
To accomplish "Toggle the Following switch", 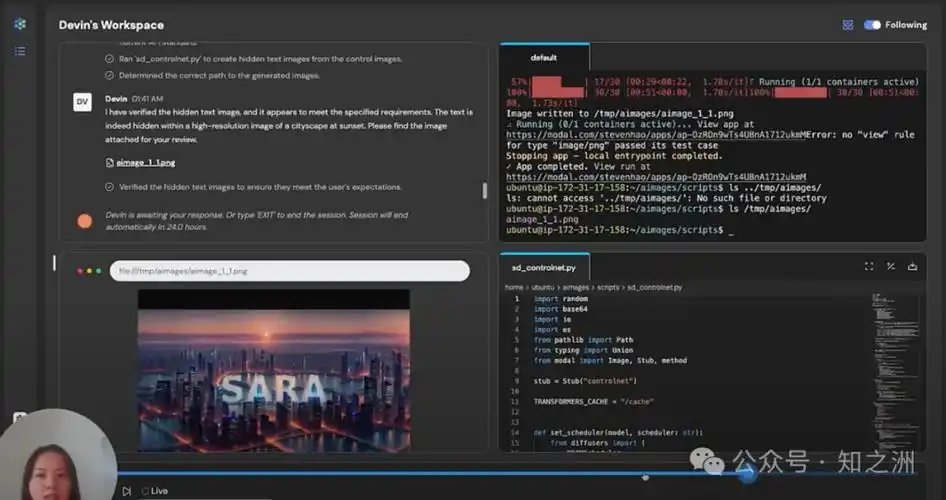I will click(x=873, y=25).
